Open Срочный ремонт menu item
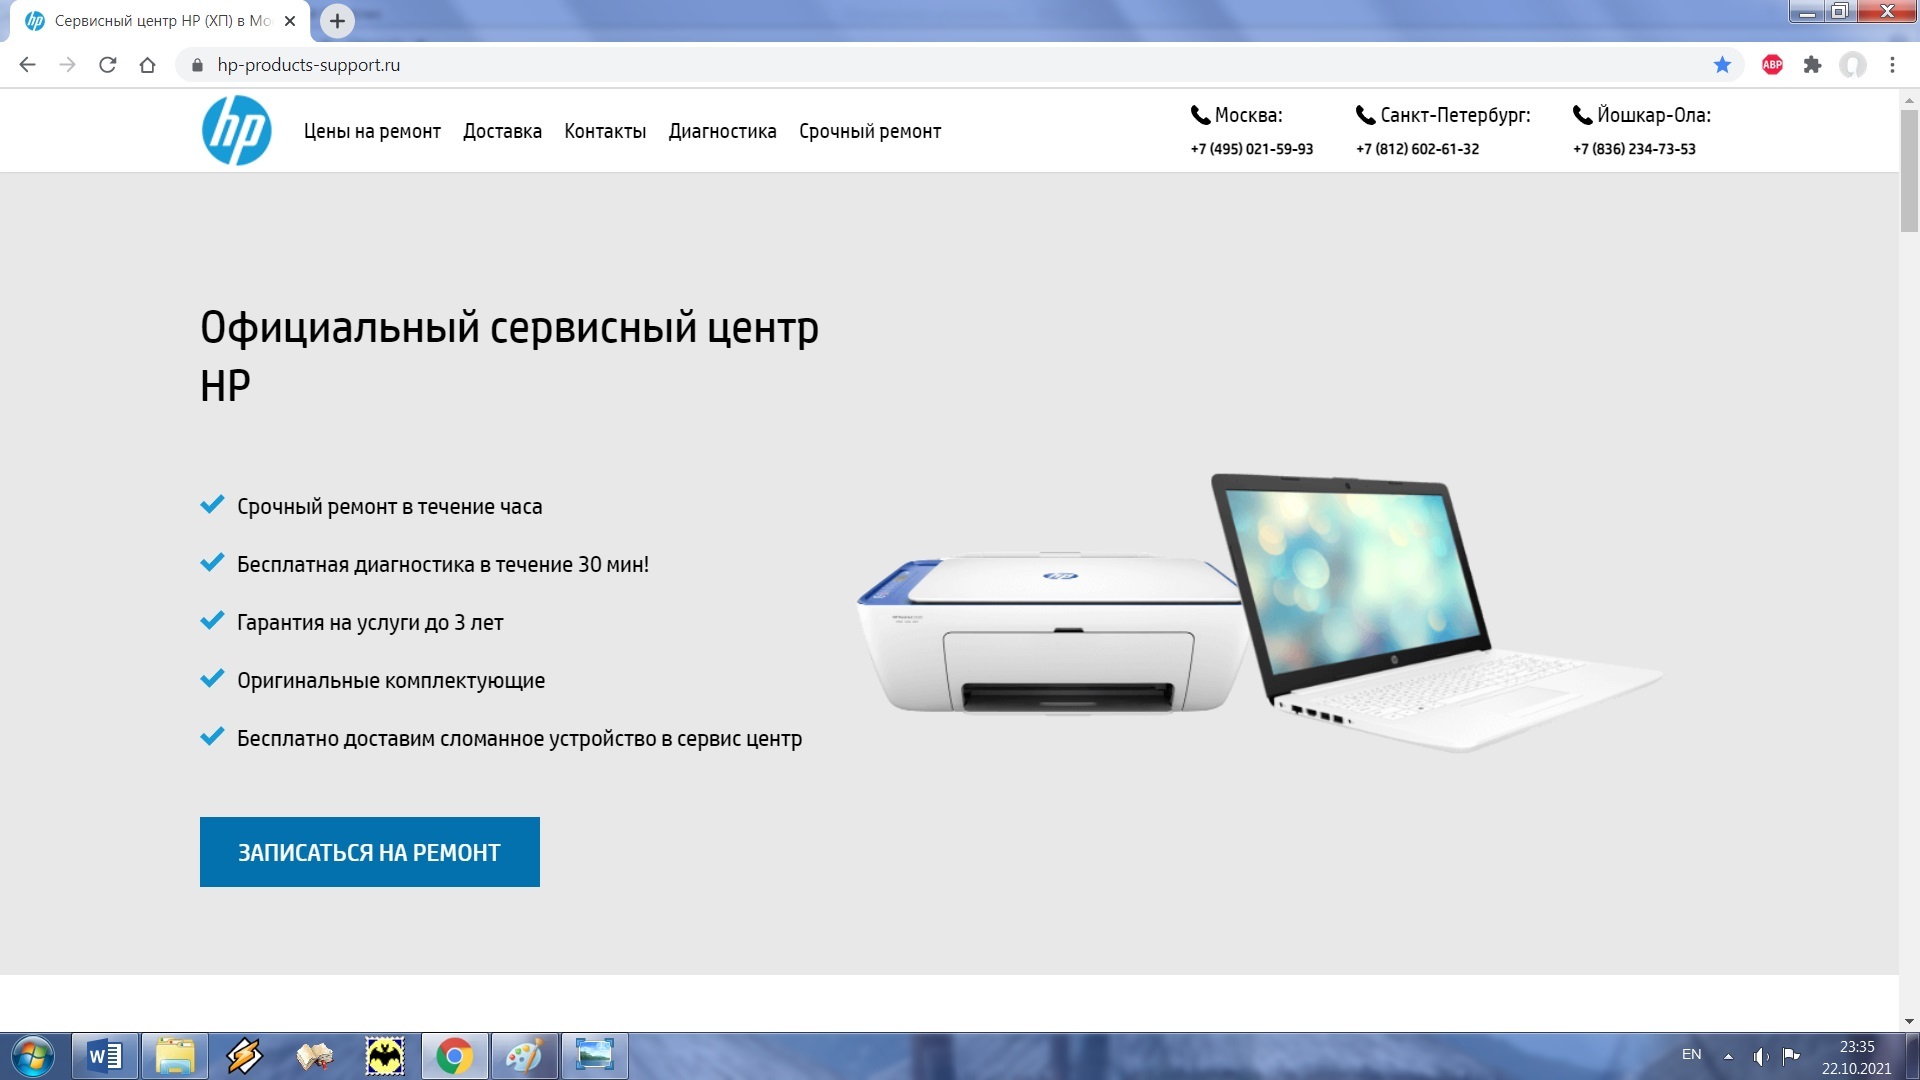 tap(870, 131)
